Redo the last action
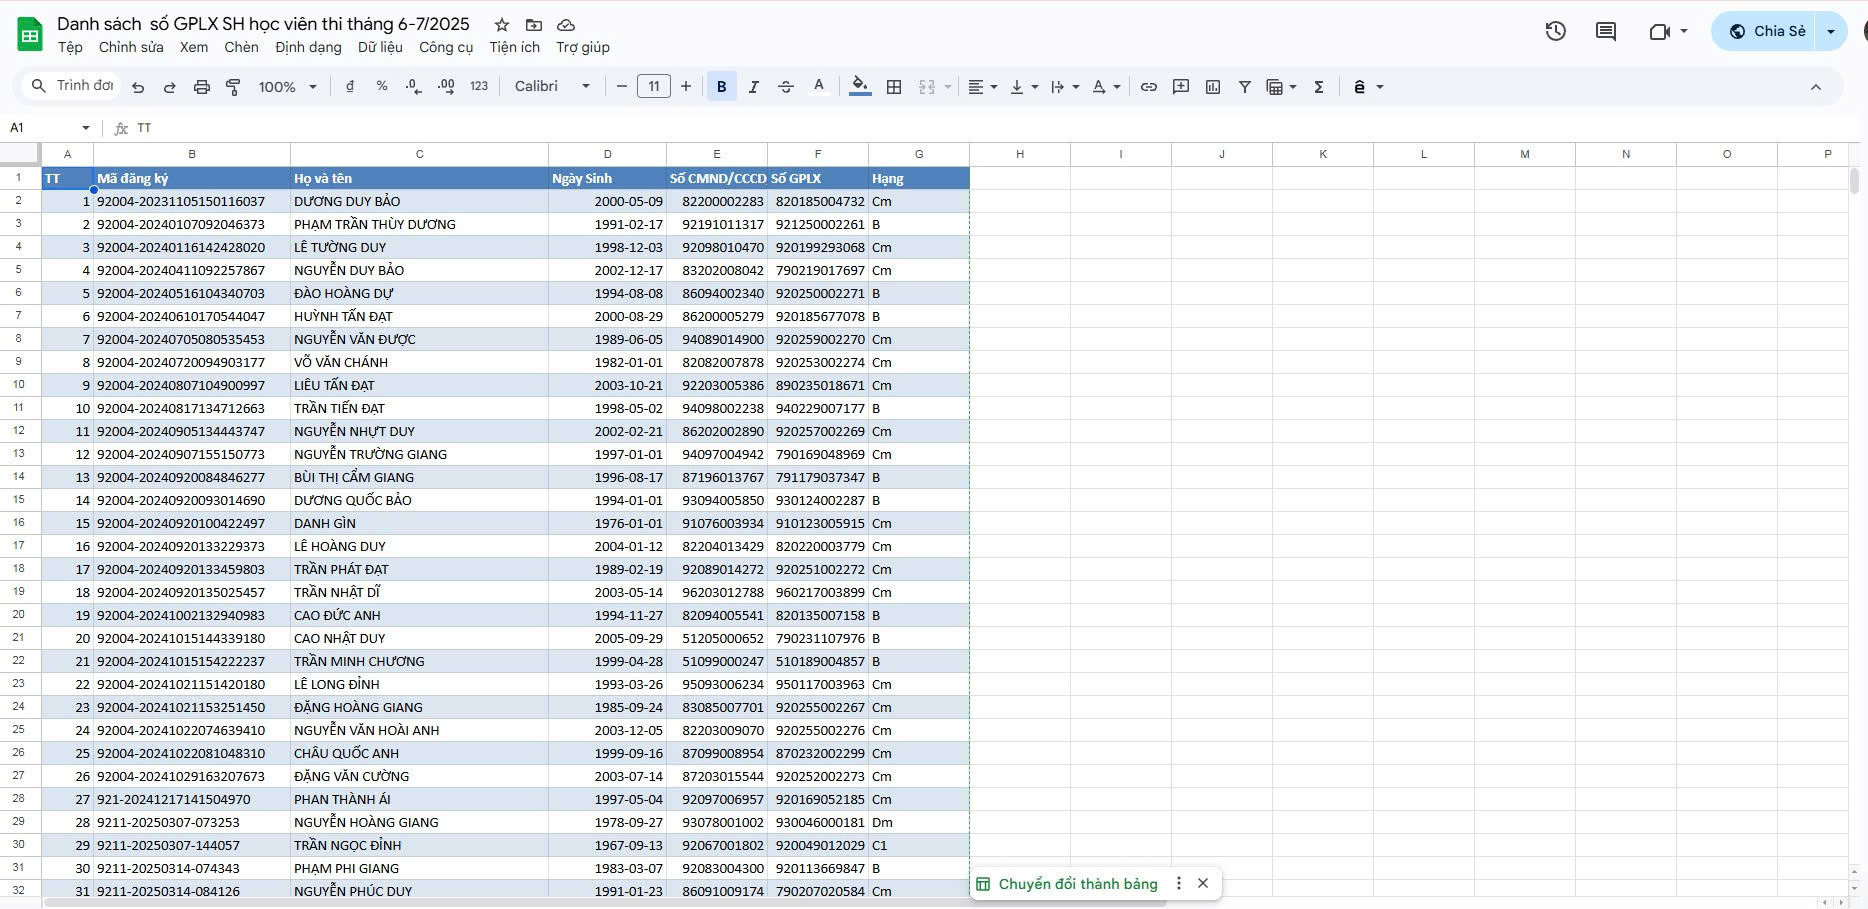The height and width of the screenshot is (909, 1868). coord(170,87)
